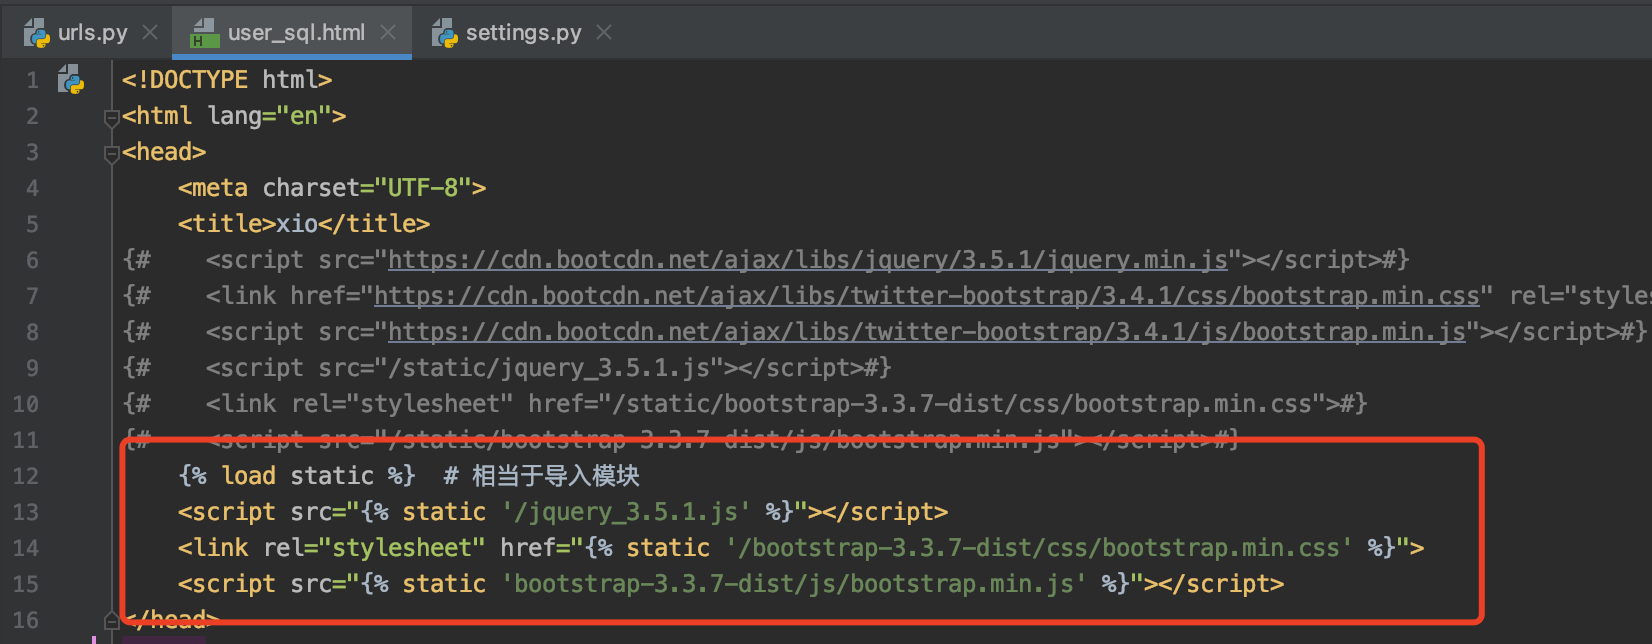Close the settings.py tab
The image size is (1652, 644).
604,33
